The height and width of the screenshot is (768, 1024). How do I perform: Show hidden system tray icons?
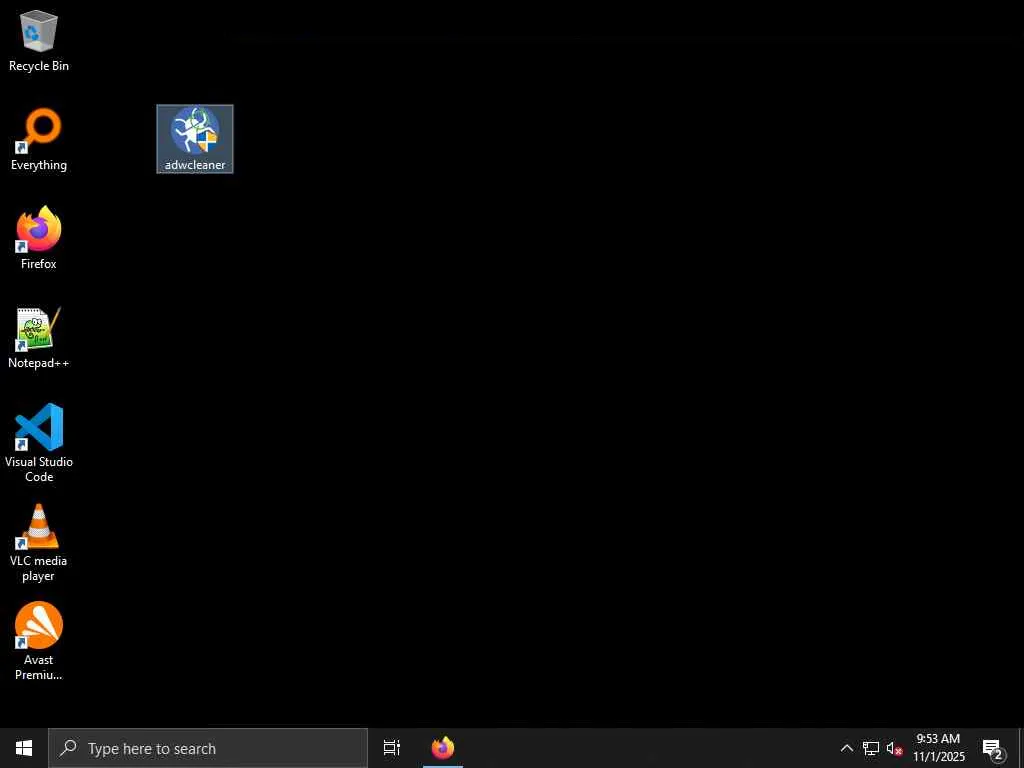click(846, 748)
